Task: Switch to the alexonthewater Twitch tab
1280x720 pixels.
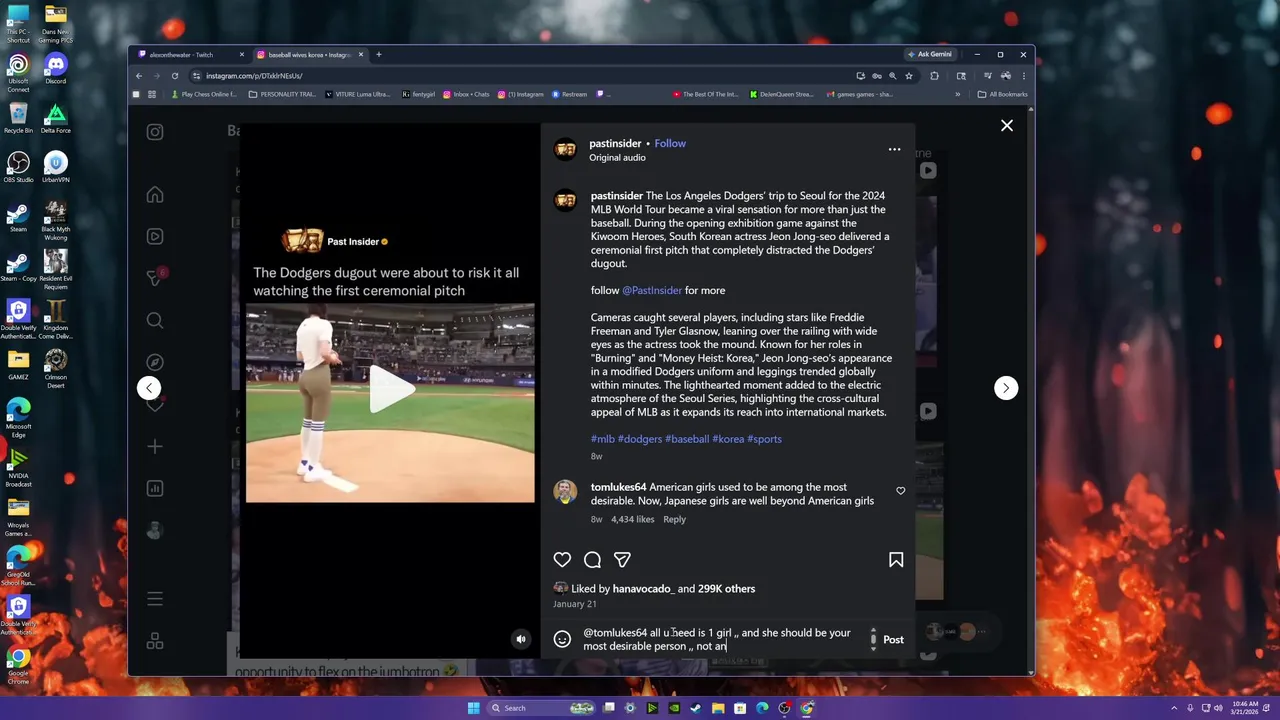Action: point(189,55)
